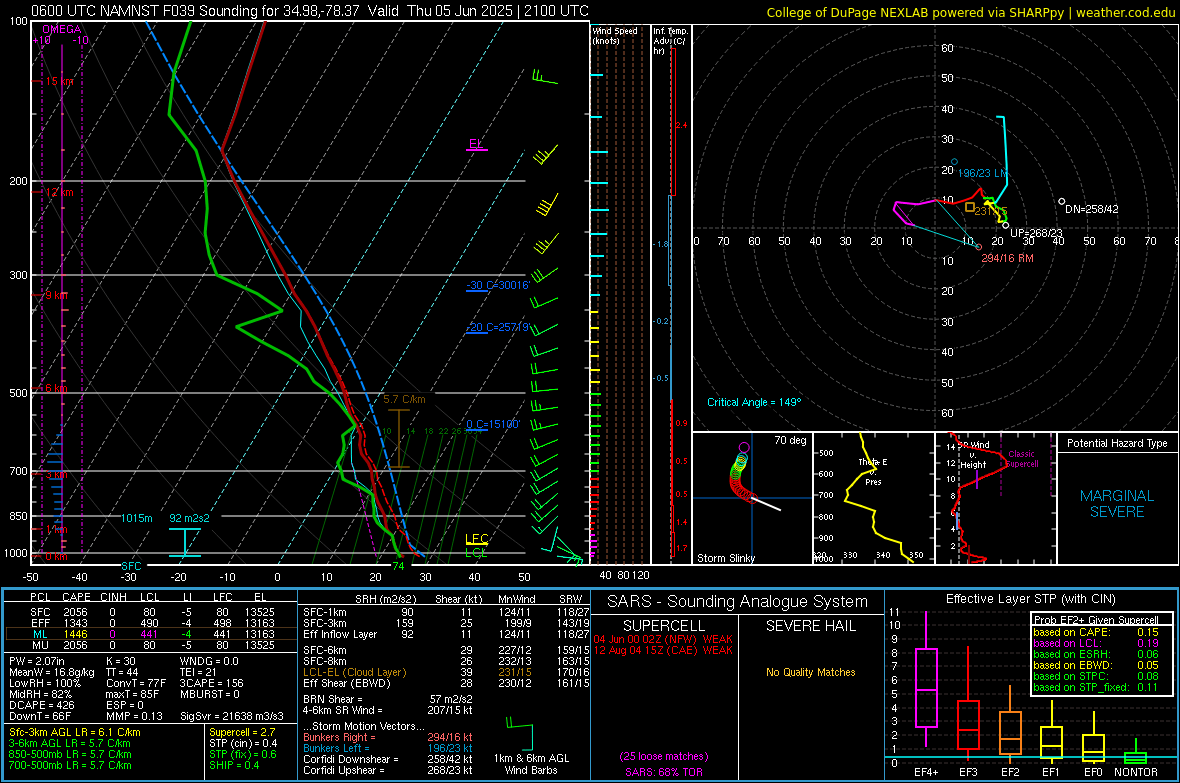Click the 'Storm Slinky' panel label
1180x783 pixels.
point(725,558)
